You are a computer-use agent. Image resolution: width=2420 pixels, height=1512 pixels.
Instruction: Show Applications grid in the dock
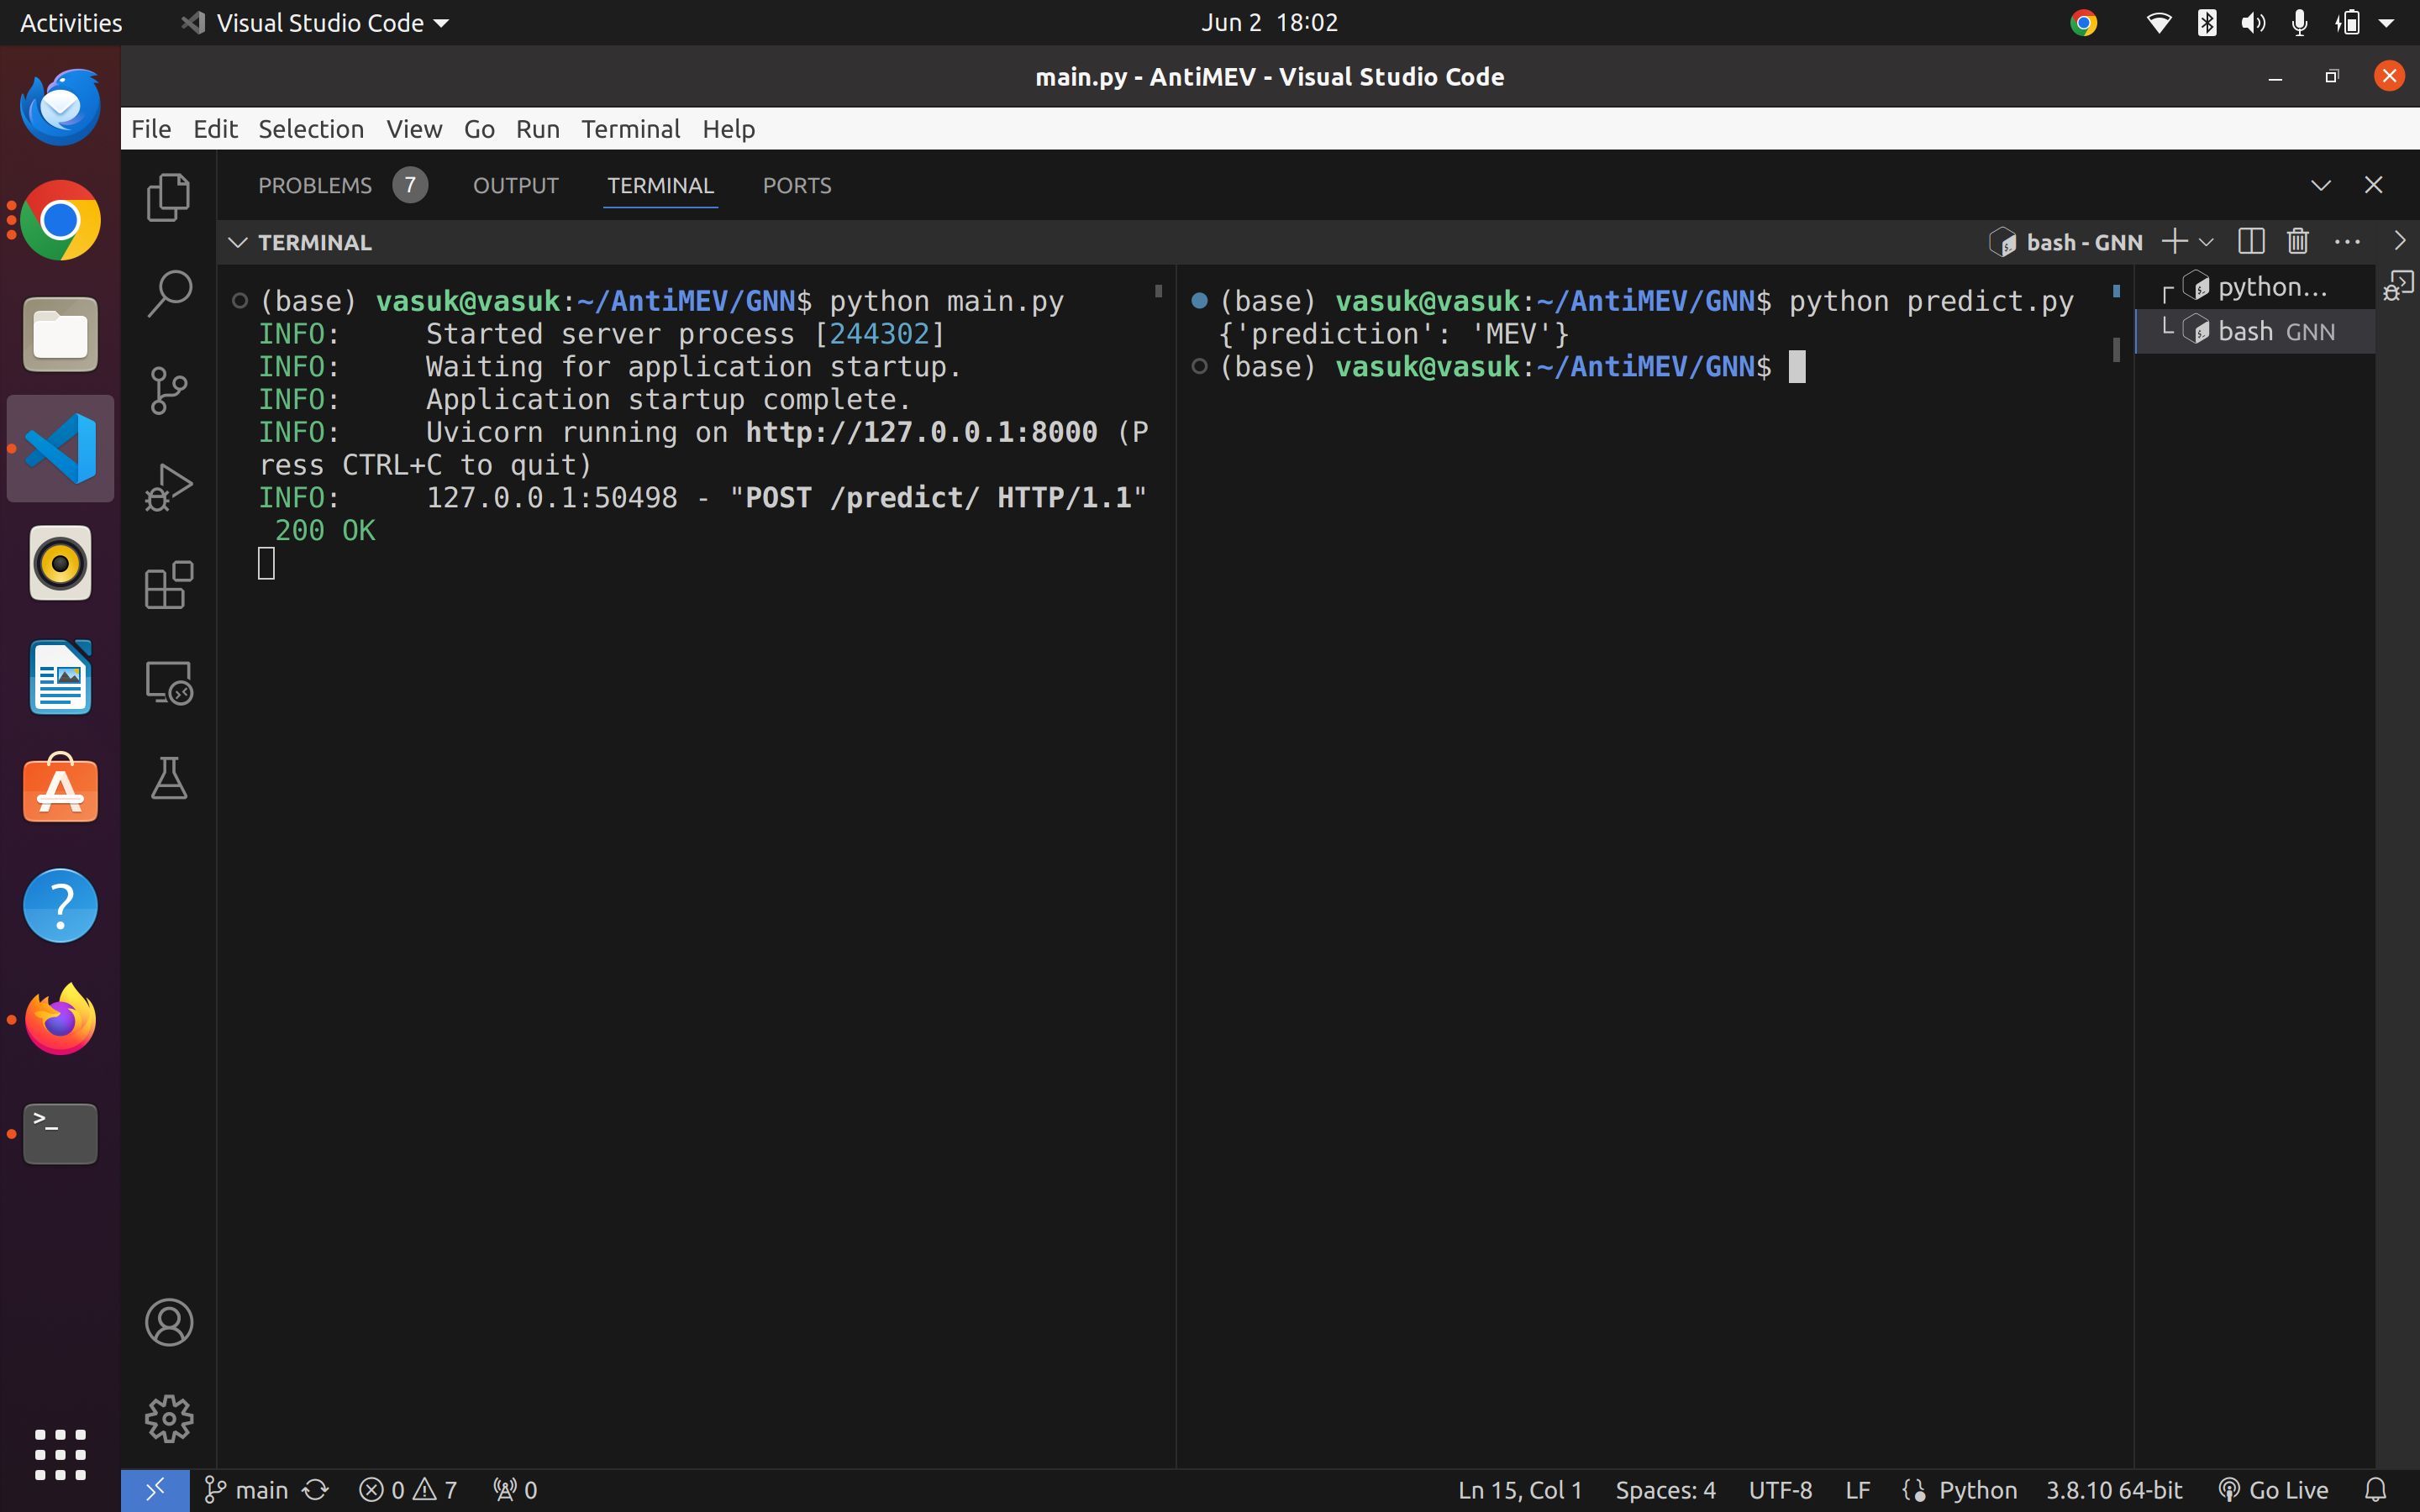coord(60,1454)
